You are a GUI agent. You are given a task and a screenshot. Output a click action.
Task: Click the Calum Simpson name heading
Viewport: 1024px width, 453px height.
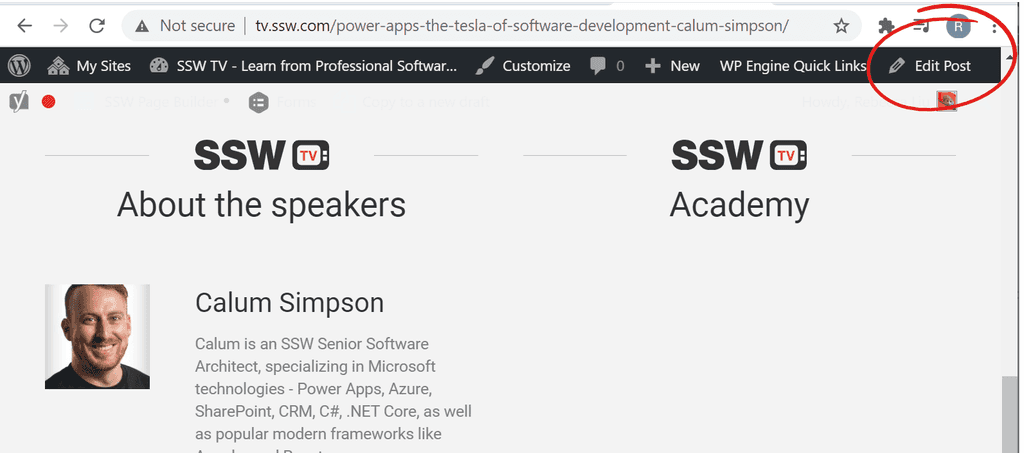[289, 303]
